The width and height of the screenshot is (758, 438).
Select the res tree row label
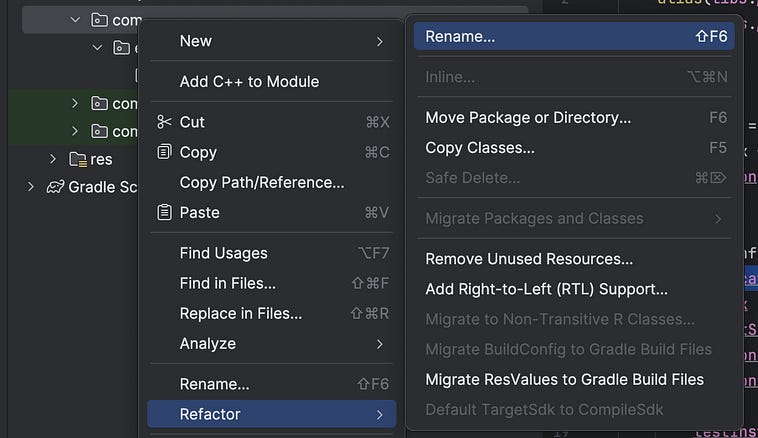click(x=101, y=159)
